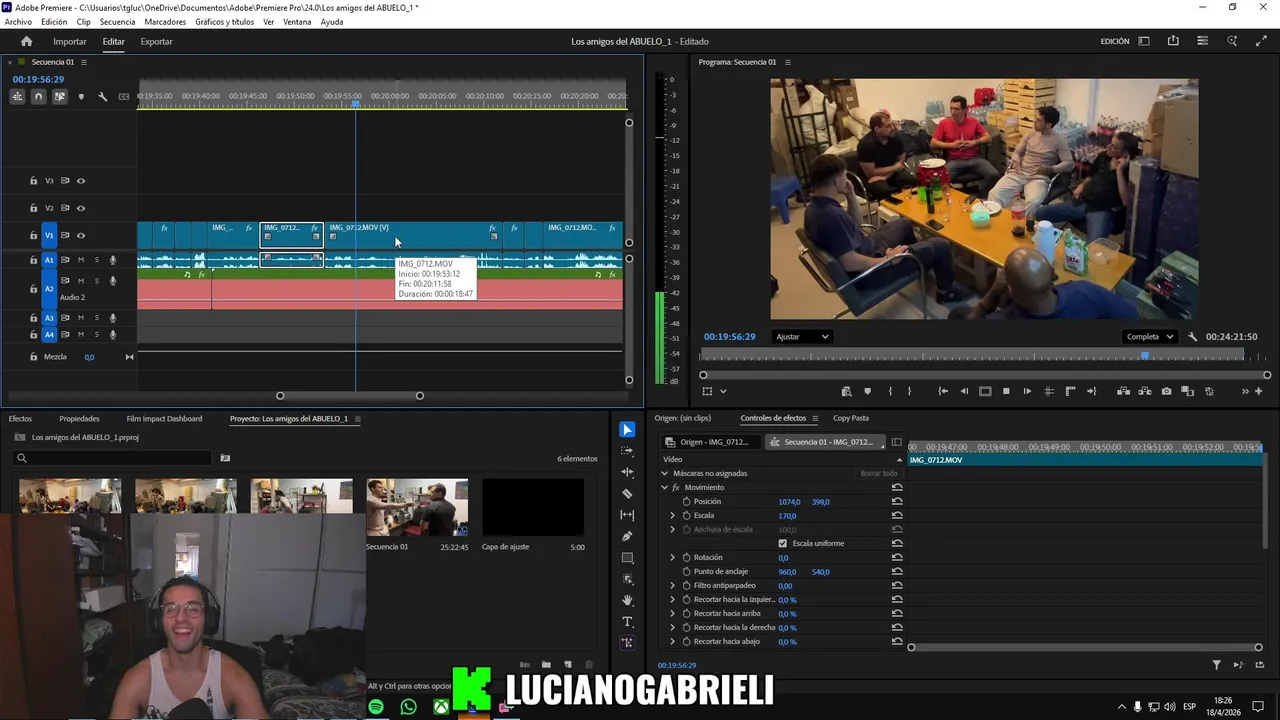The width and height of the screenshot is (1280, 720).
Task: Hide the V2 track output eye
Action: pos(81,208)
